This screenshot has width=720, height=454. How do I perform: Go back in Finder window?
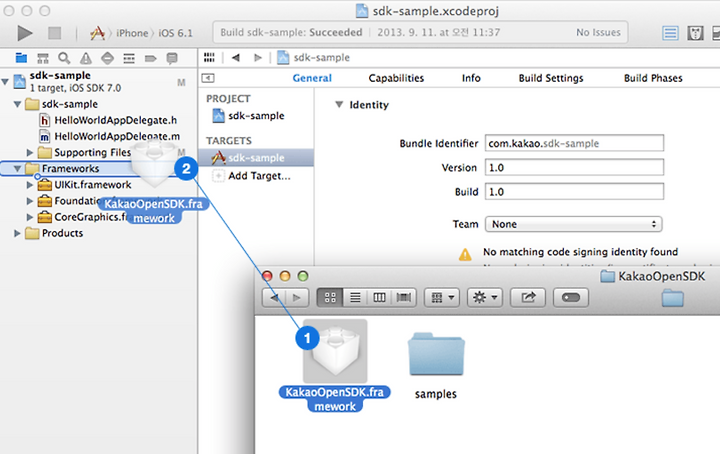pos(274,298)
